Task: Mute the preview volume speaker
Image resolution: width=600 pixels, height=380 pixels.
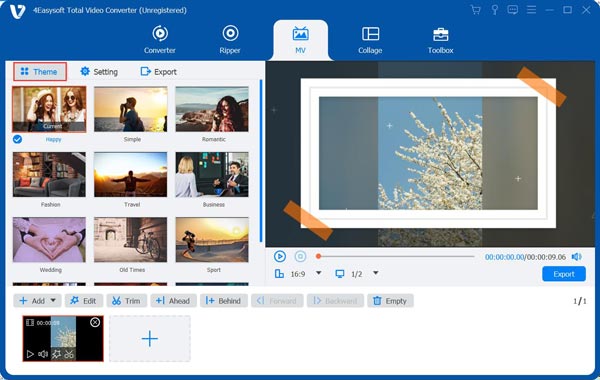Action: [x=576, y=257]
